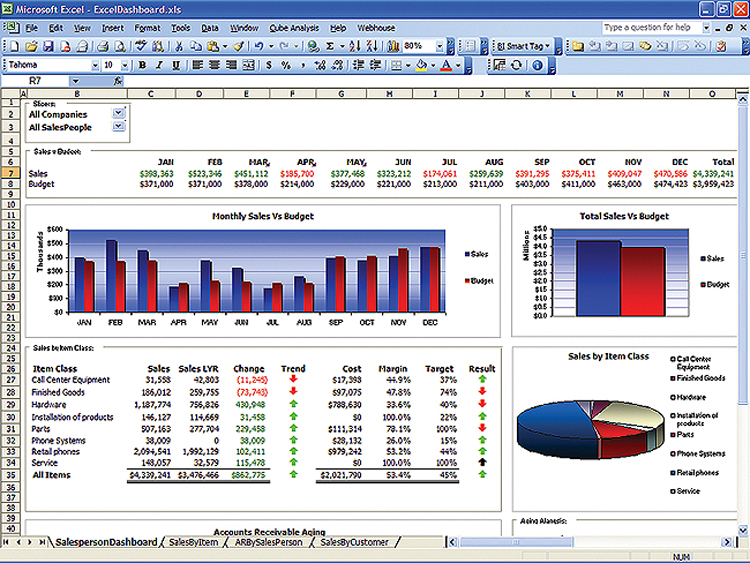This screenshot has height=563, width=750.
Task: Click the insert function fx icon
Action: 118,81
